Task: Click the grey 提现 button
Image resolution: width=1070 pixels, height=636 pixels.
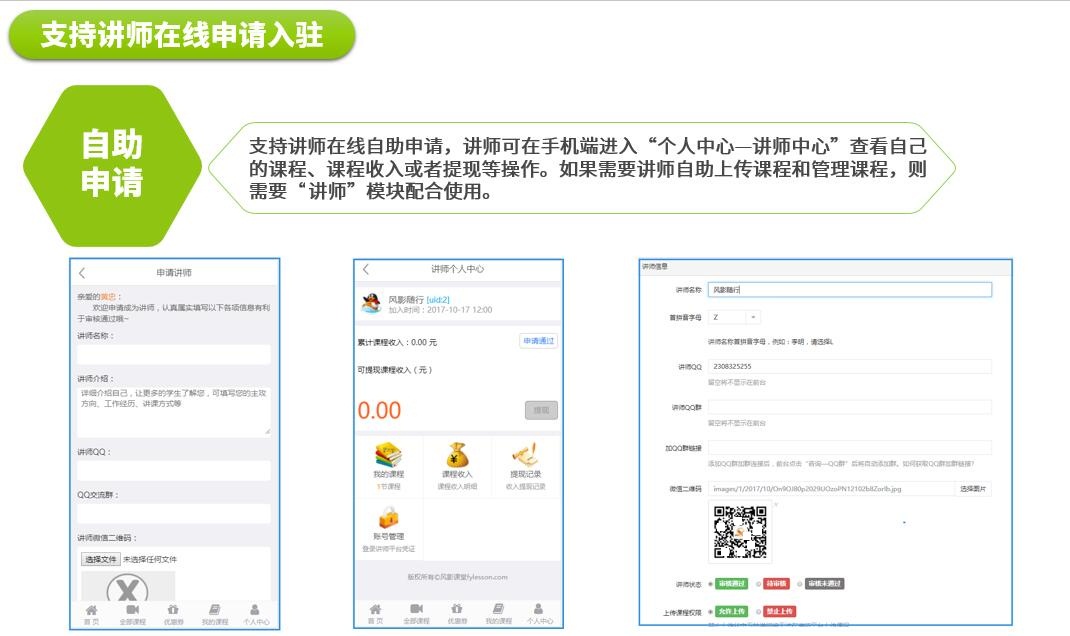Action: 541,410
